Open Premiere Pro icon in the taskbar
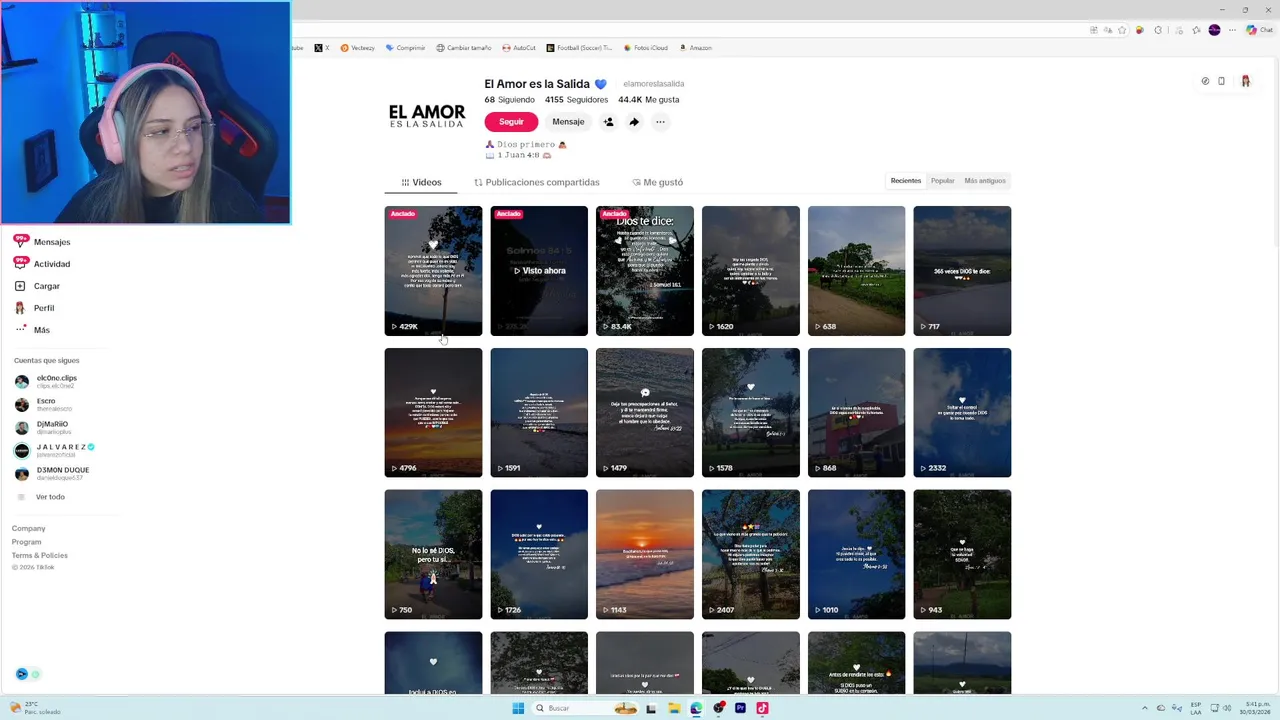 coord(740,708)
